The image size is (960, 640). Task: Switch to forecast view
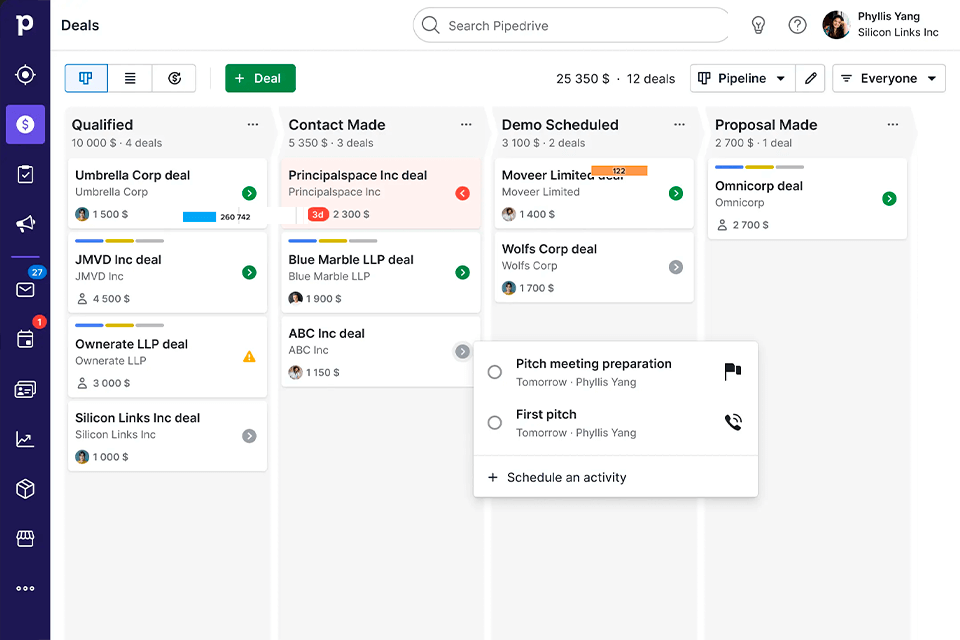pos(174,78)
